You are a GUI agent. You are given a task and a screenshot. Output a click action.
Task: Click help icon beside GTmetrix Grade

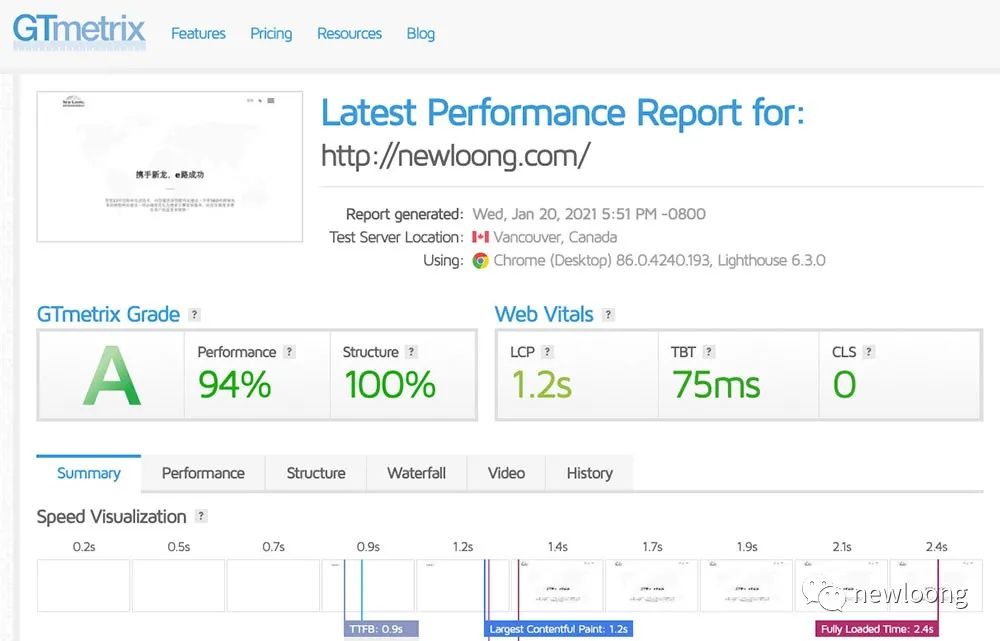click(x=195, y=314)
